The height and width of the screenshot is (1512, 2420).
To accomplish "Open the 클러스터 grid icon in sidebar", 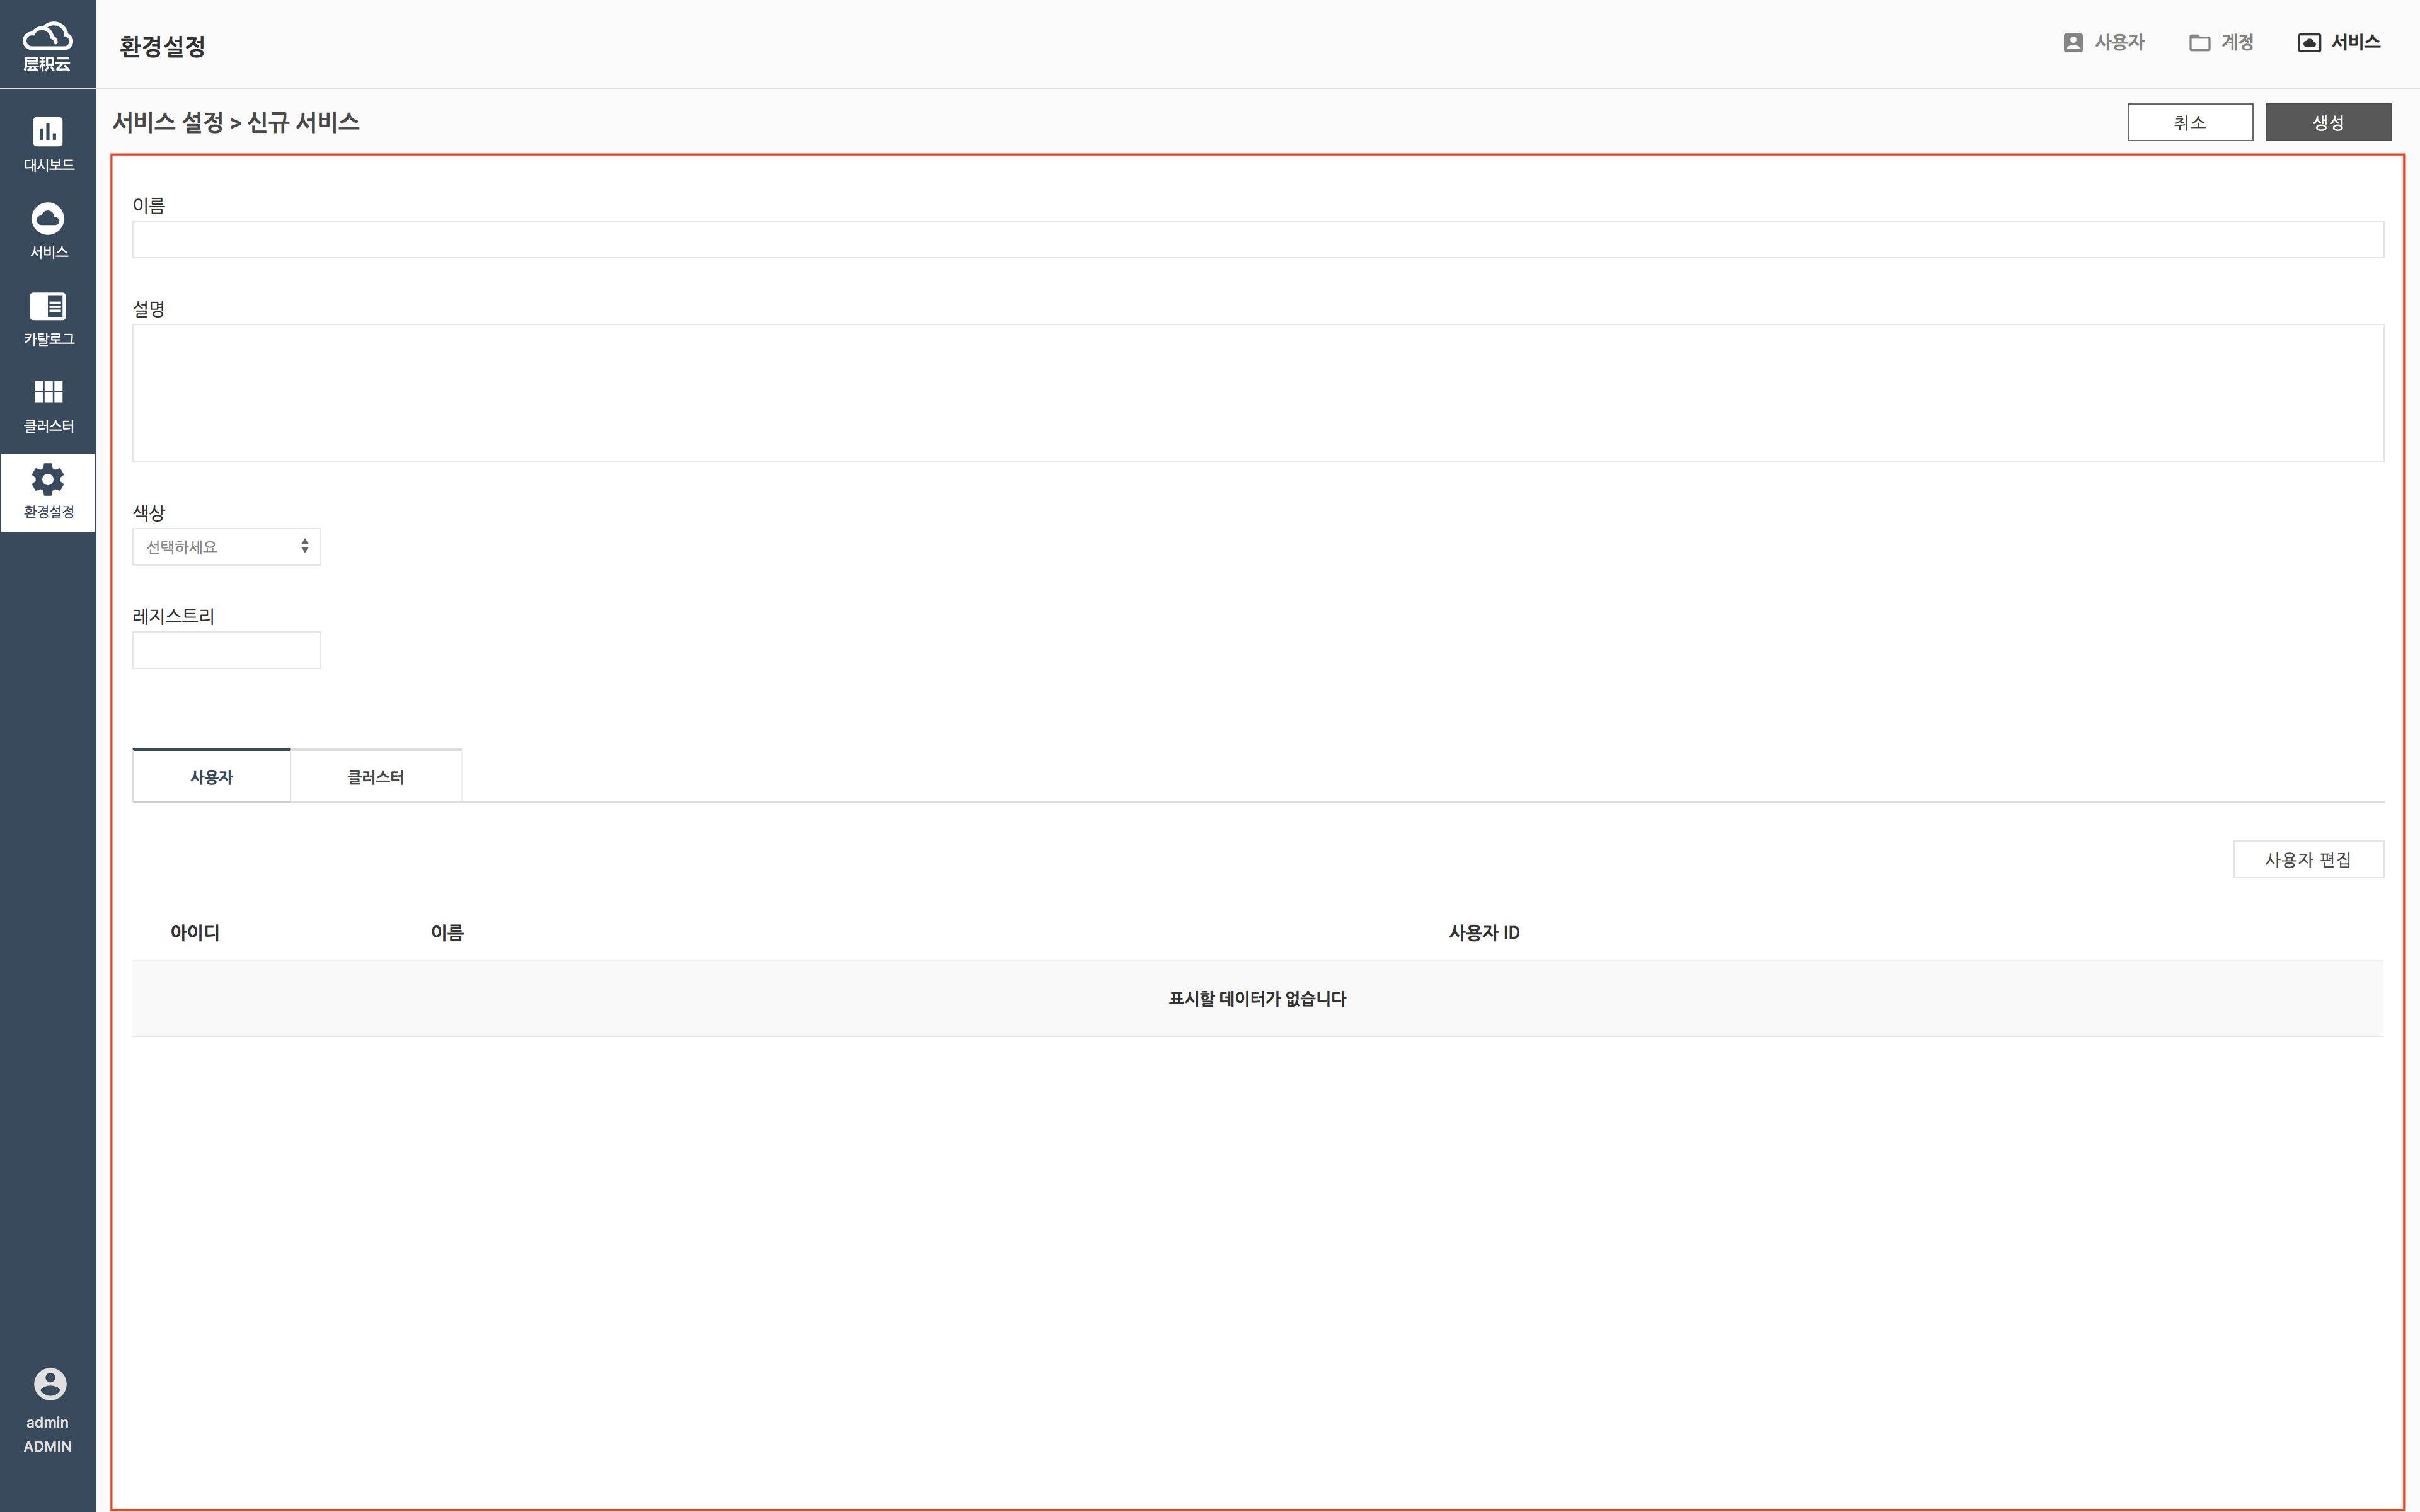I will tap(47, 392).
